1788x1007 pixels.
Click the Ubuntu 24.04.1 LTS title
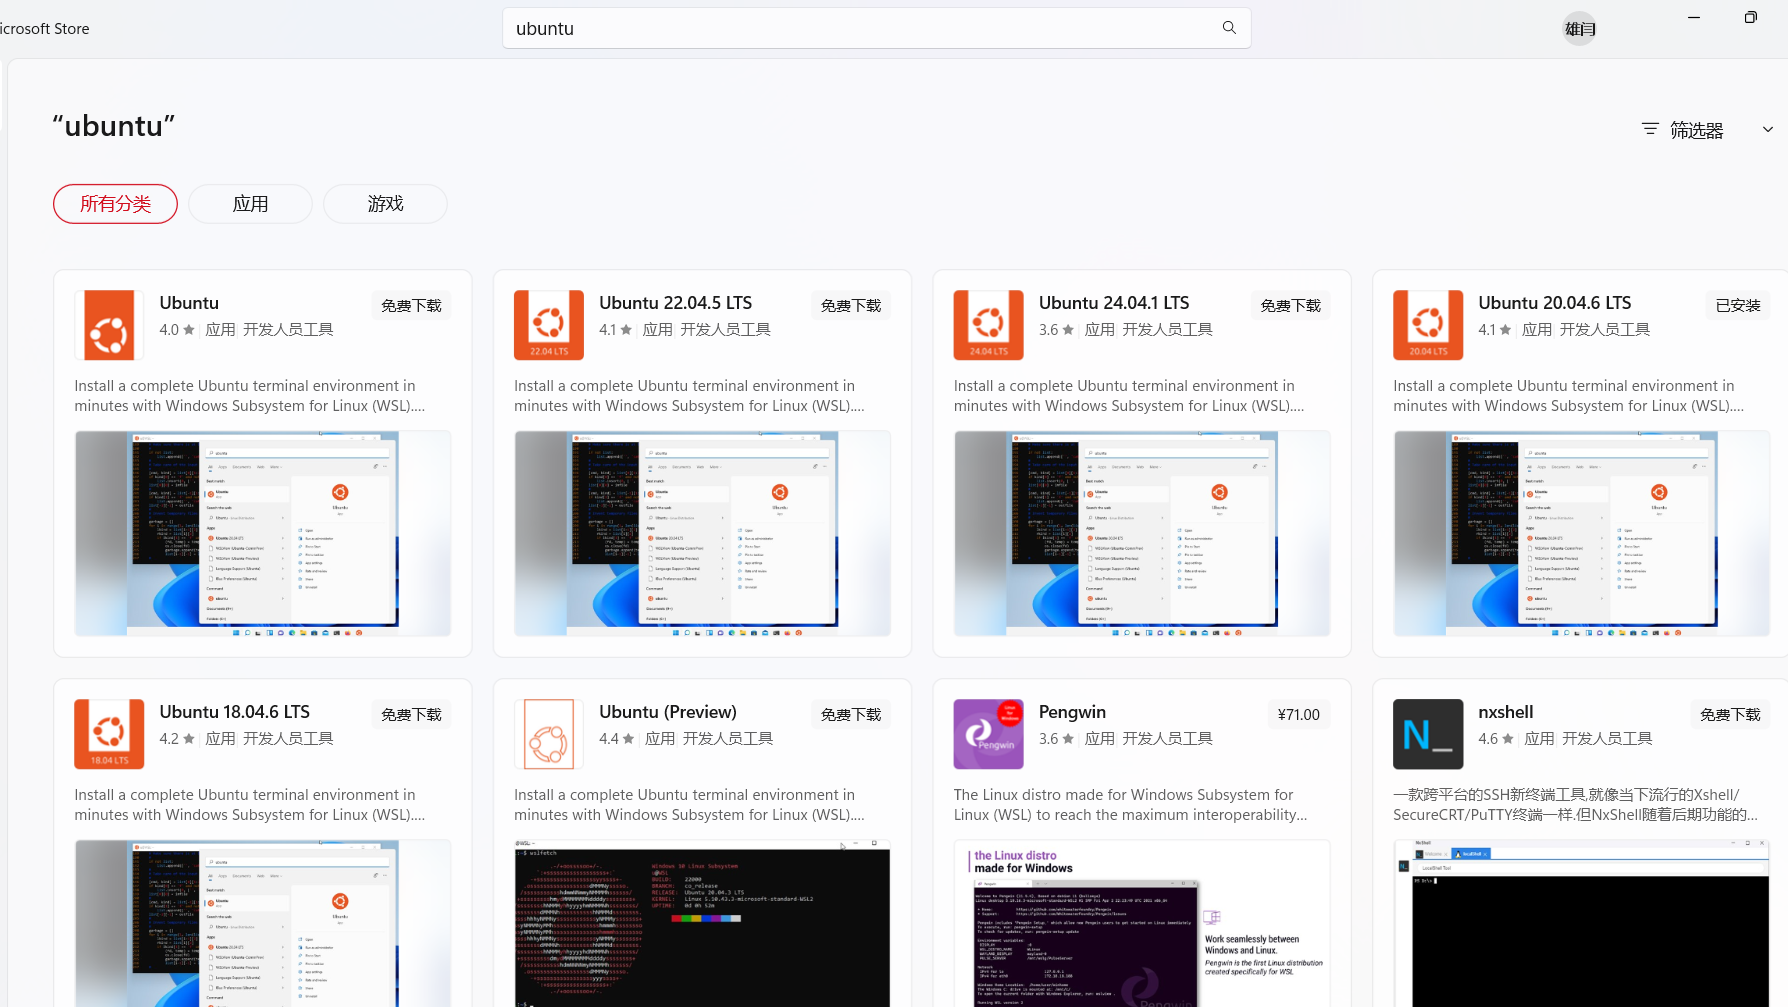(1114, 303)
